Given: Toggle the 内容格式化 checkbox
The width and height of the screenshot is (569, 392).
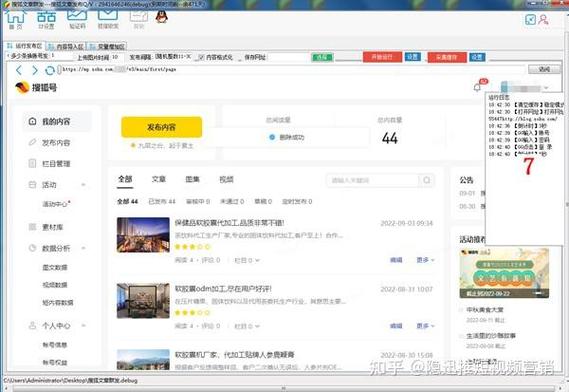Looking at the screenshot, I should click(201, 57).
